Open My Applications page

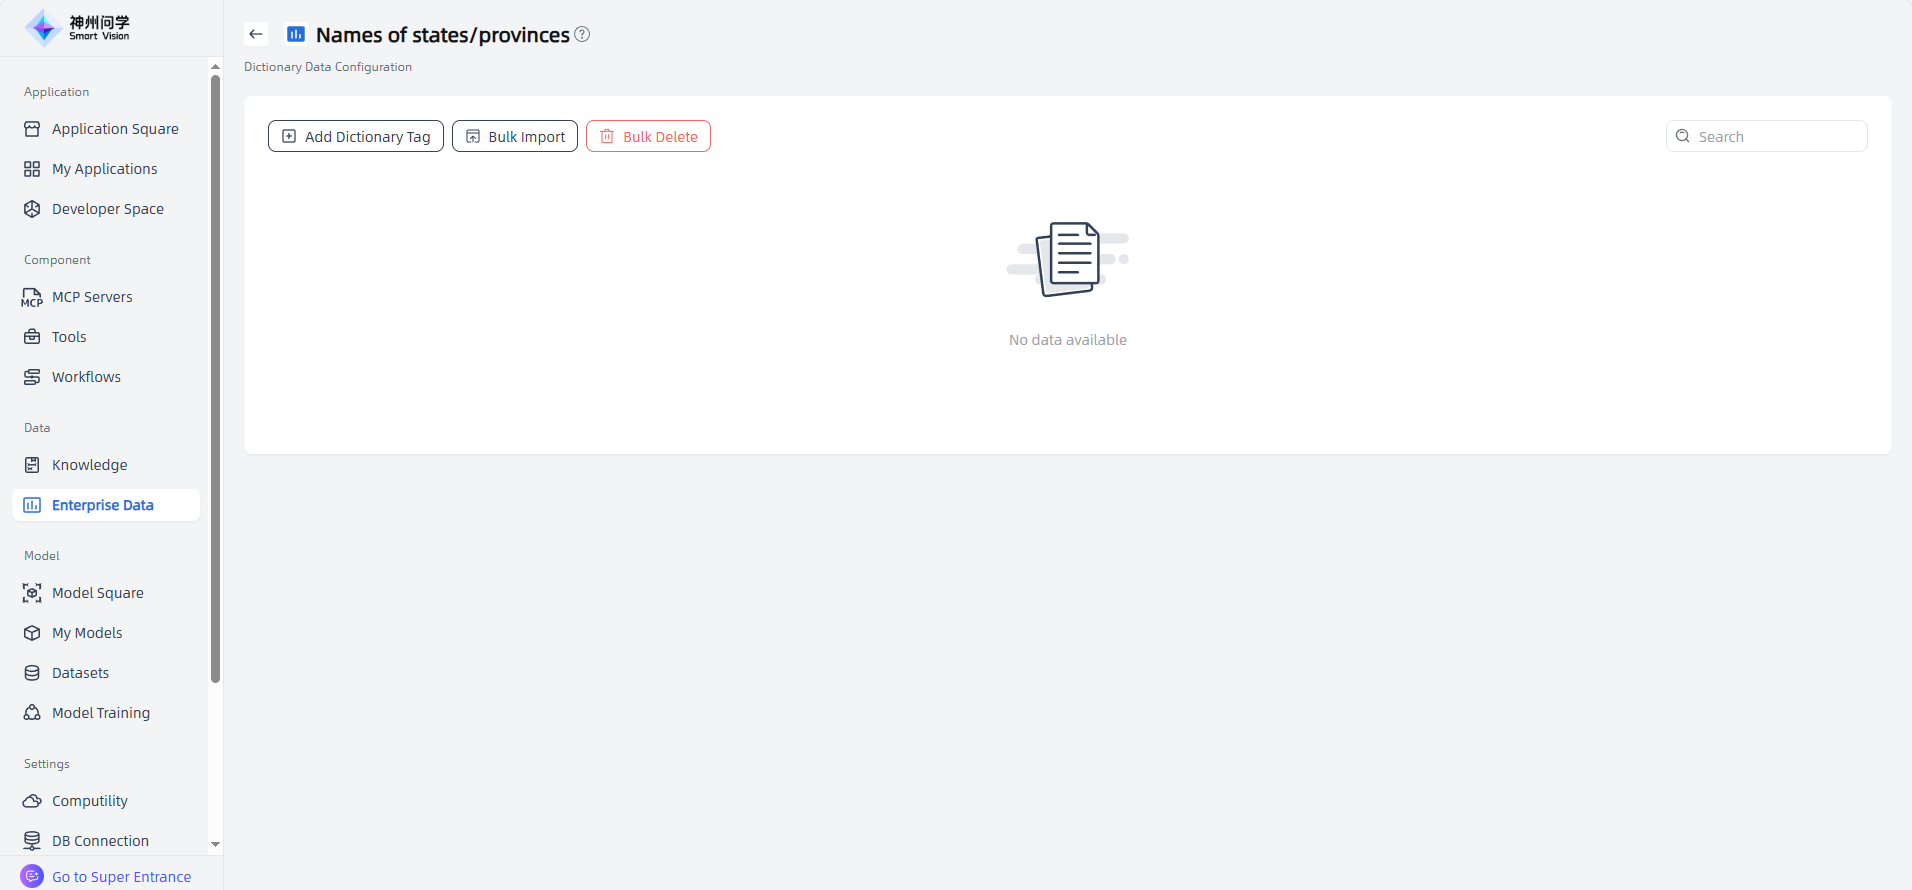[104, 169]
